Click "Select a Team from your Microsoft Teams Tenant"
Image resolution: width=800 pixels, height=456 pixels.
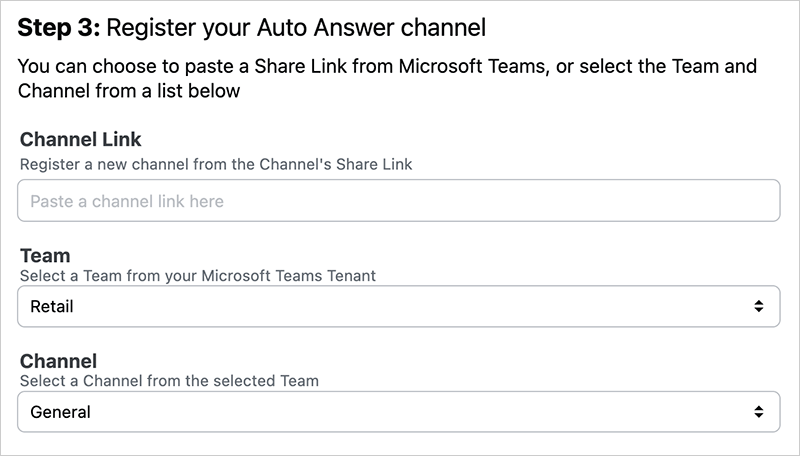click(198, 275)
